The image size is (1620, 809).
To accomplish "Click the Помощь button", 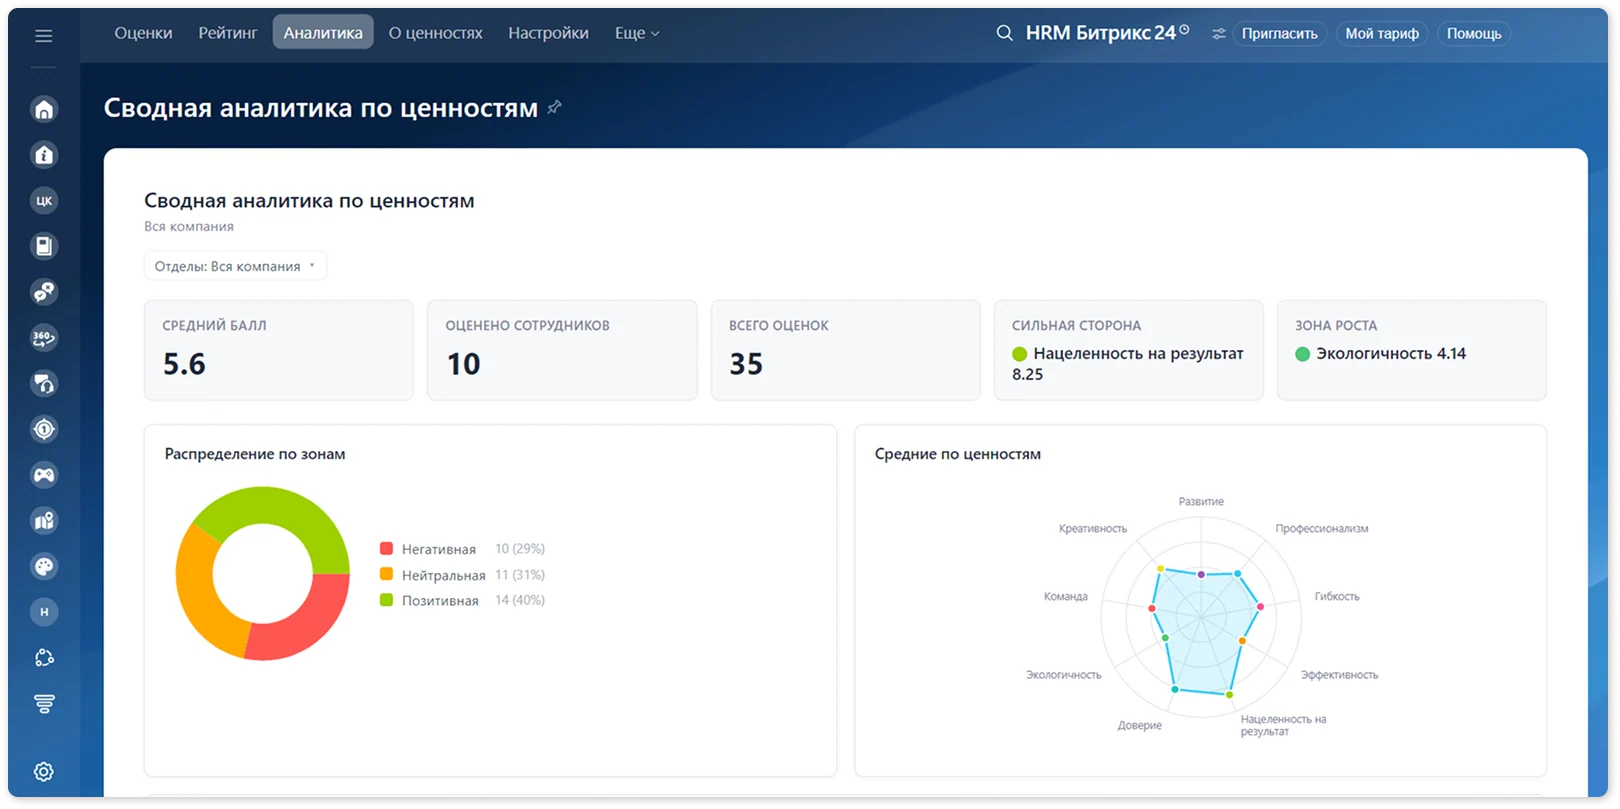I will (1474, 34).
